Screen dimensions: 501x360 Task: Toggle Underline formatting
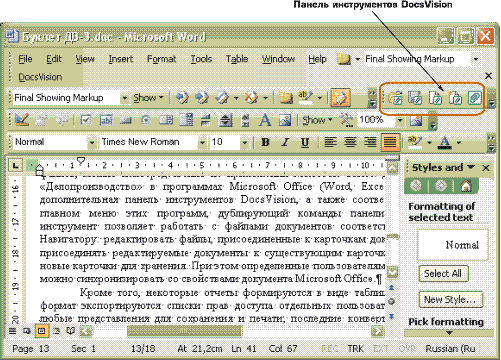pos(304,142)
